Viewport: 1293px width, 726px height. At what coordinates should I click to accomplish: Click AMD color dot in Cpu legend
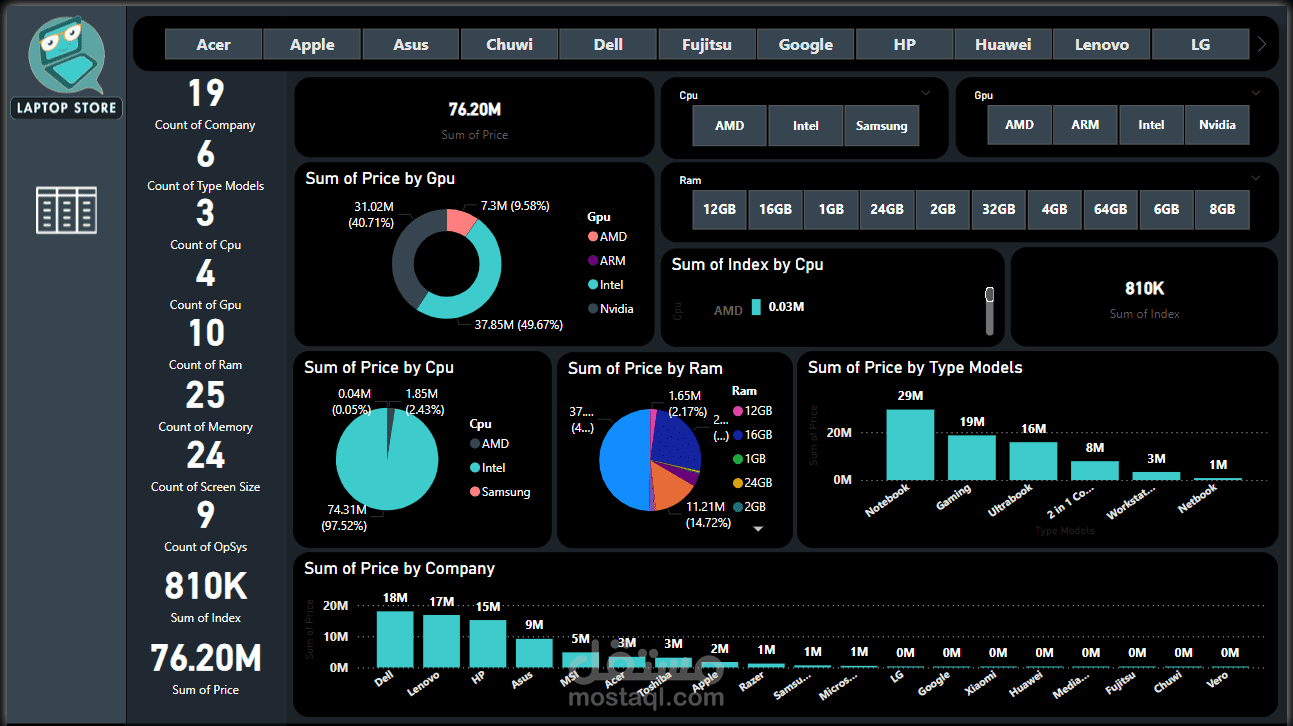(x=475, y=444)
